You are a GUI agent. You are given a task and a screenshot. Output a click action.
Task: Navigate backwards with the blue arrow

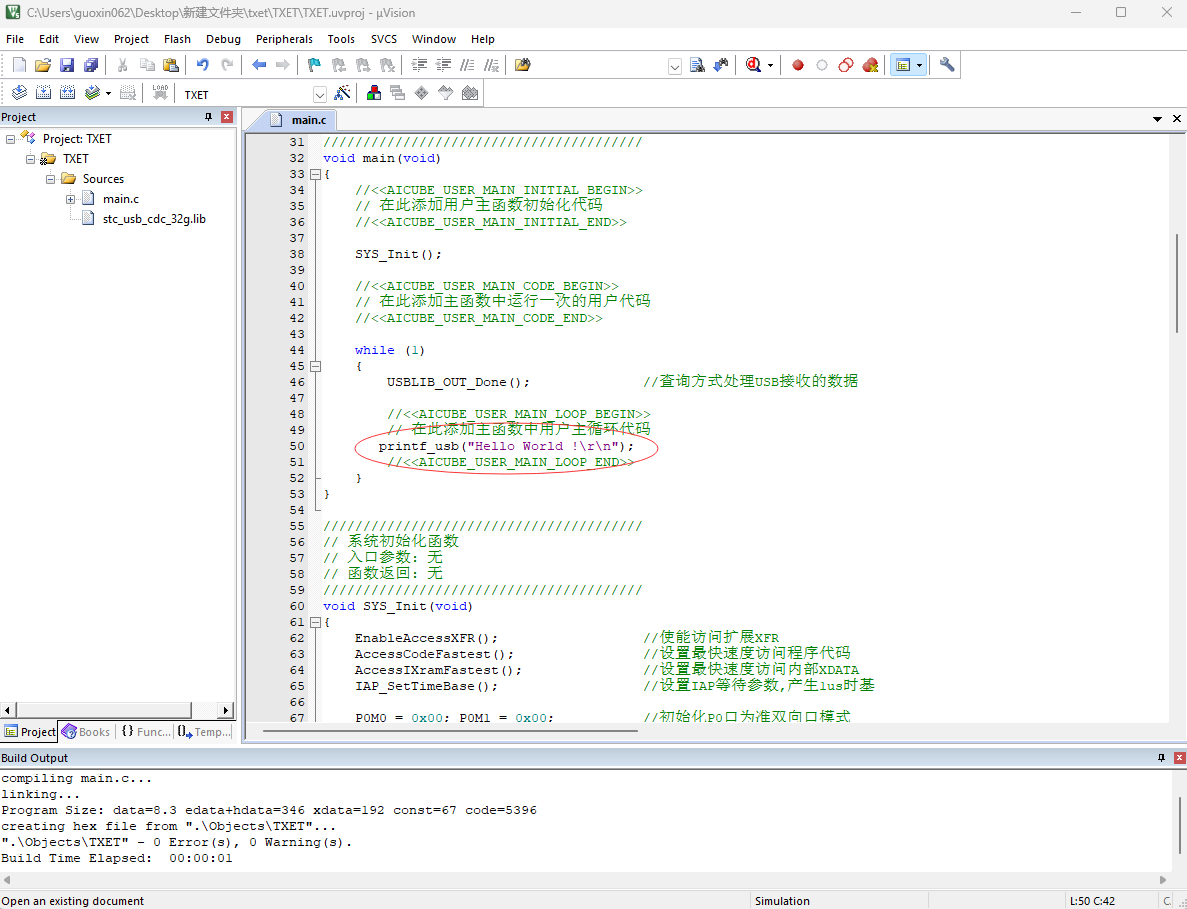tap(259, 65)
